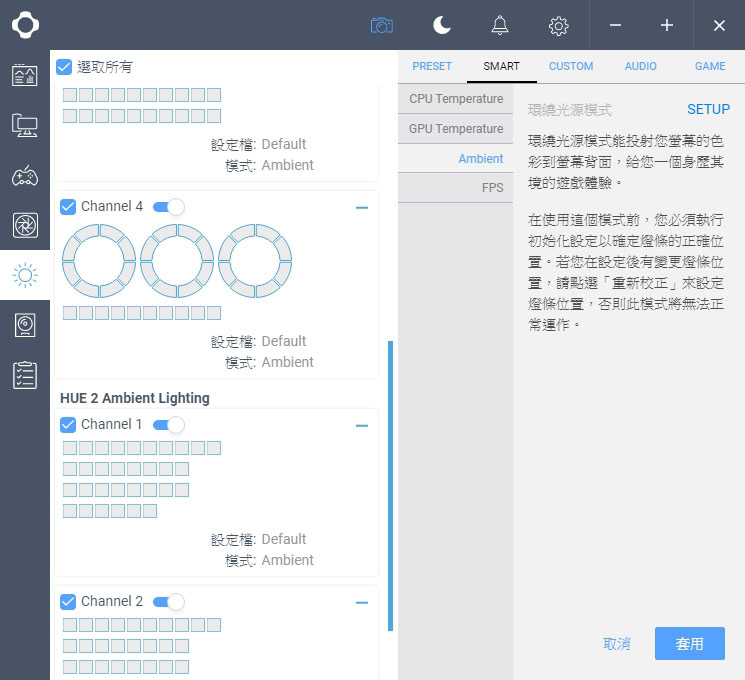Turn off the Channel 2 toggle switch

tap(169, 602)
